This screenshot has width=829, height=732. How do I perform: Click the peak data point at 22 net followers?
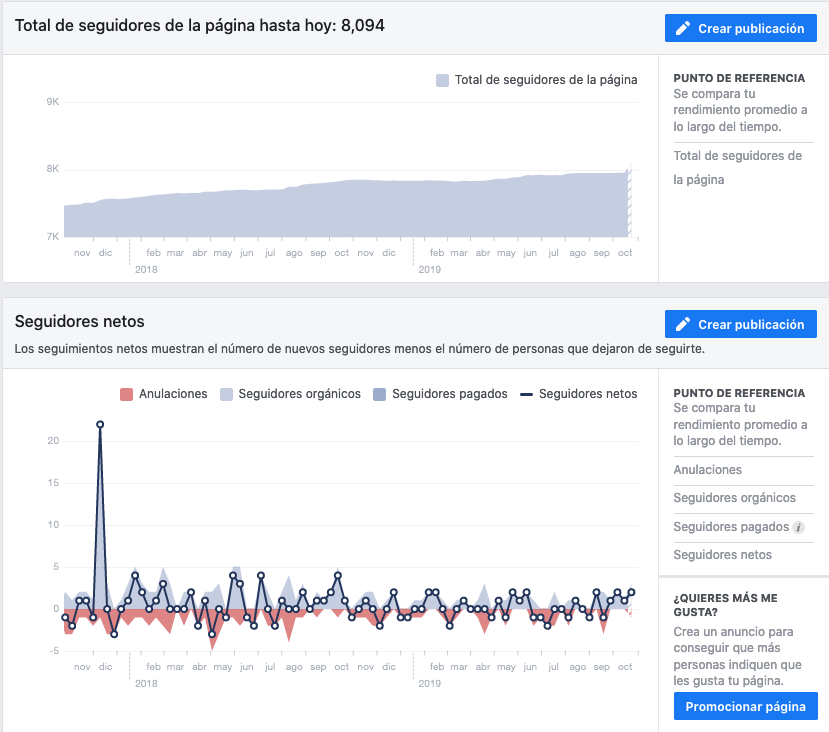point(100,424)
